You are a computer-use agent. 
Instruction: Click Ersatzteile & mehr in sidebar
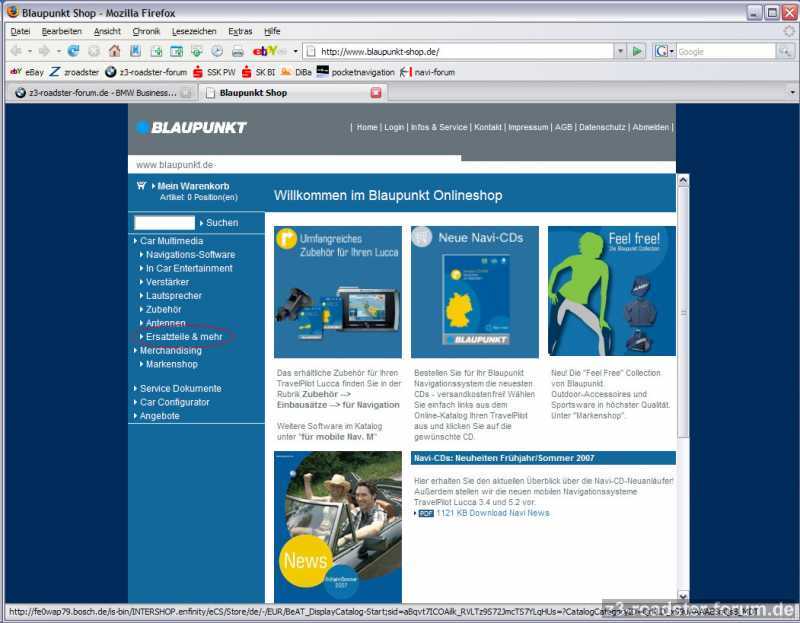(x=184, y=337)
